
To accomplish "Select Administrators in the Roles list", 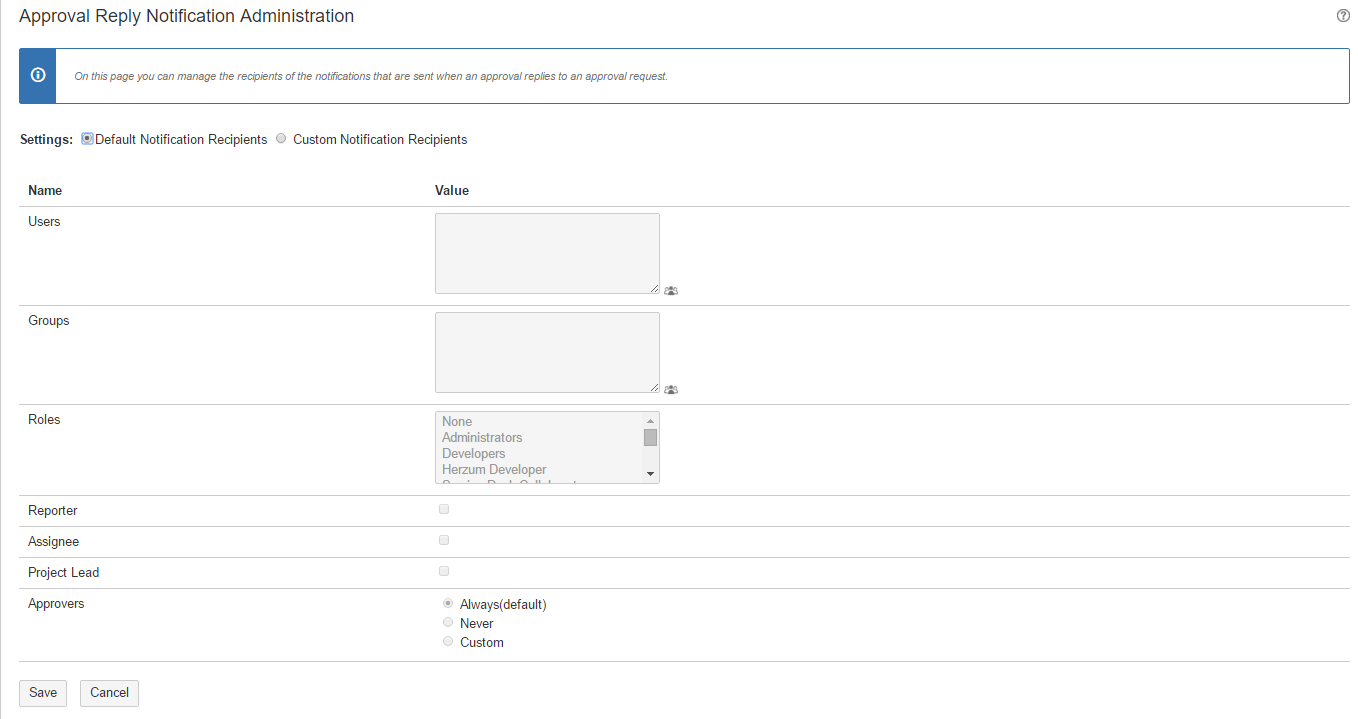I will point(482,438).
